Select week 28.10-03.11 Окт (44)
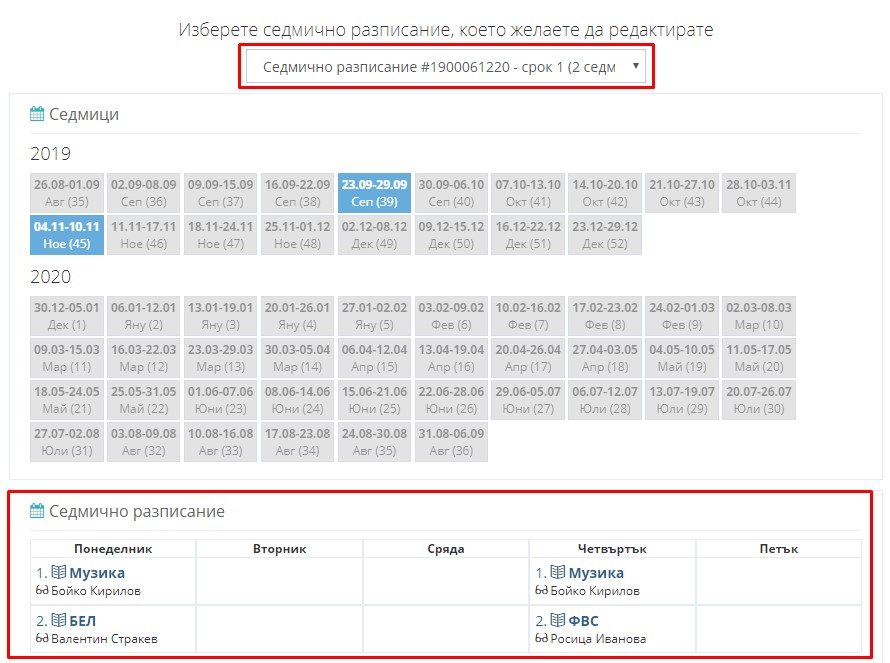 [x=759, y=193]
